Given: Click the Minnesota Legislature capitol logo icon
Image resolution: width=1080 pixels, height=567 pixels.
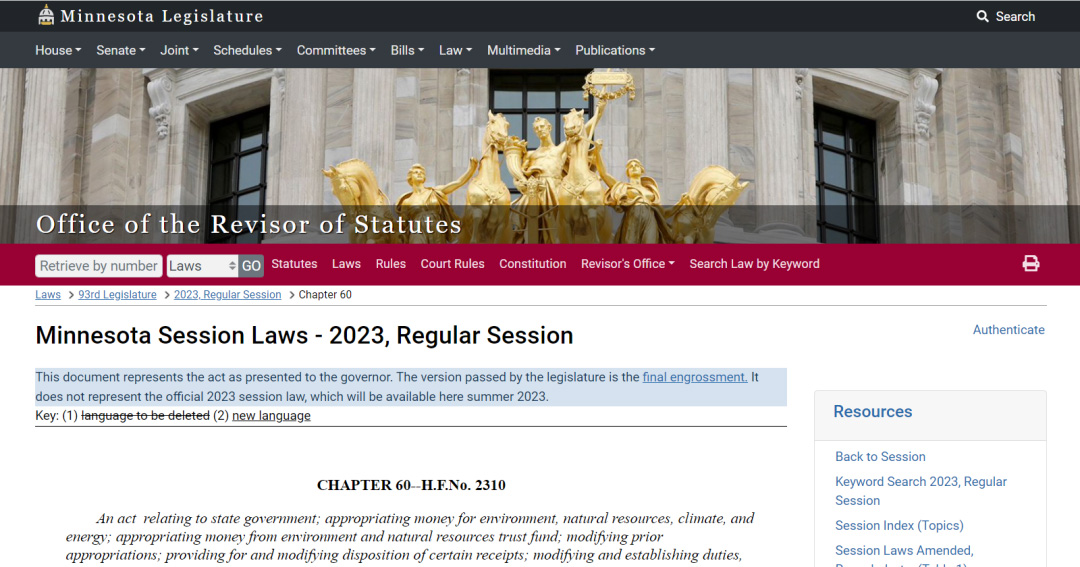Looking at the screenshot, I should 46,15.
